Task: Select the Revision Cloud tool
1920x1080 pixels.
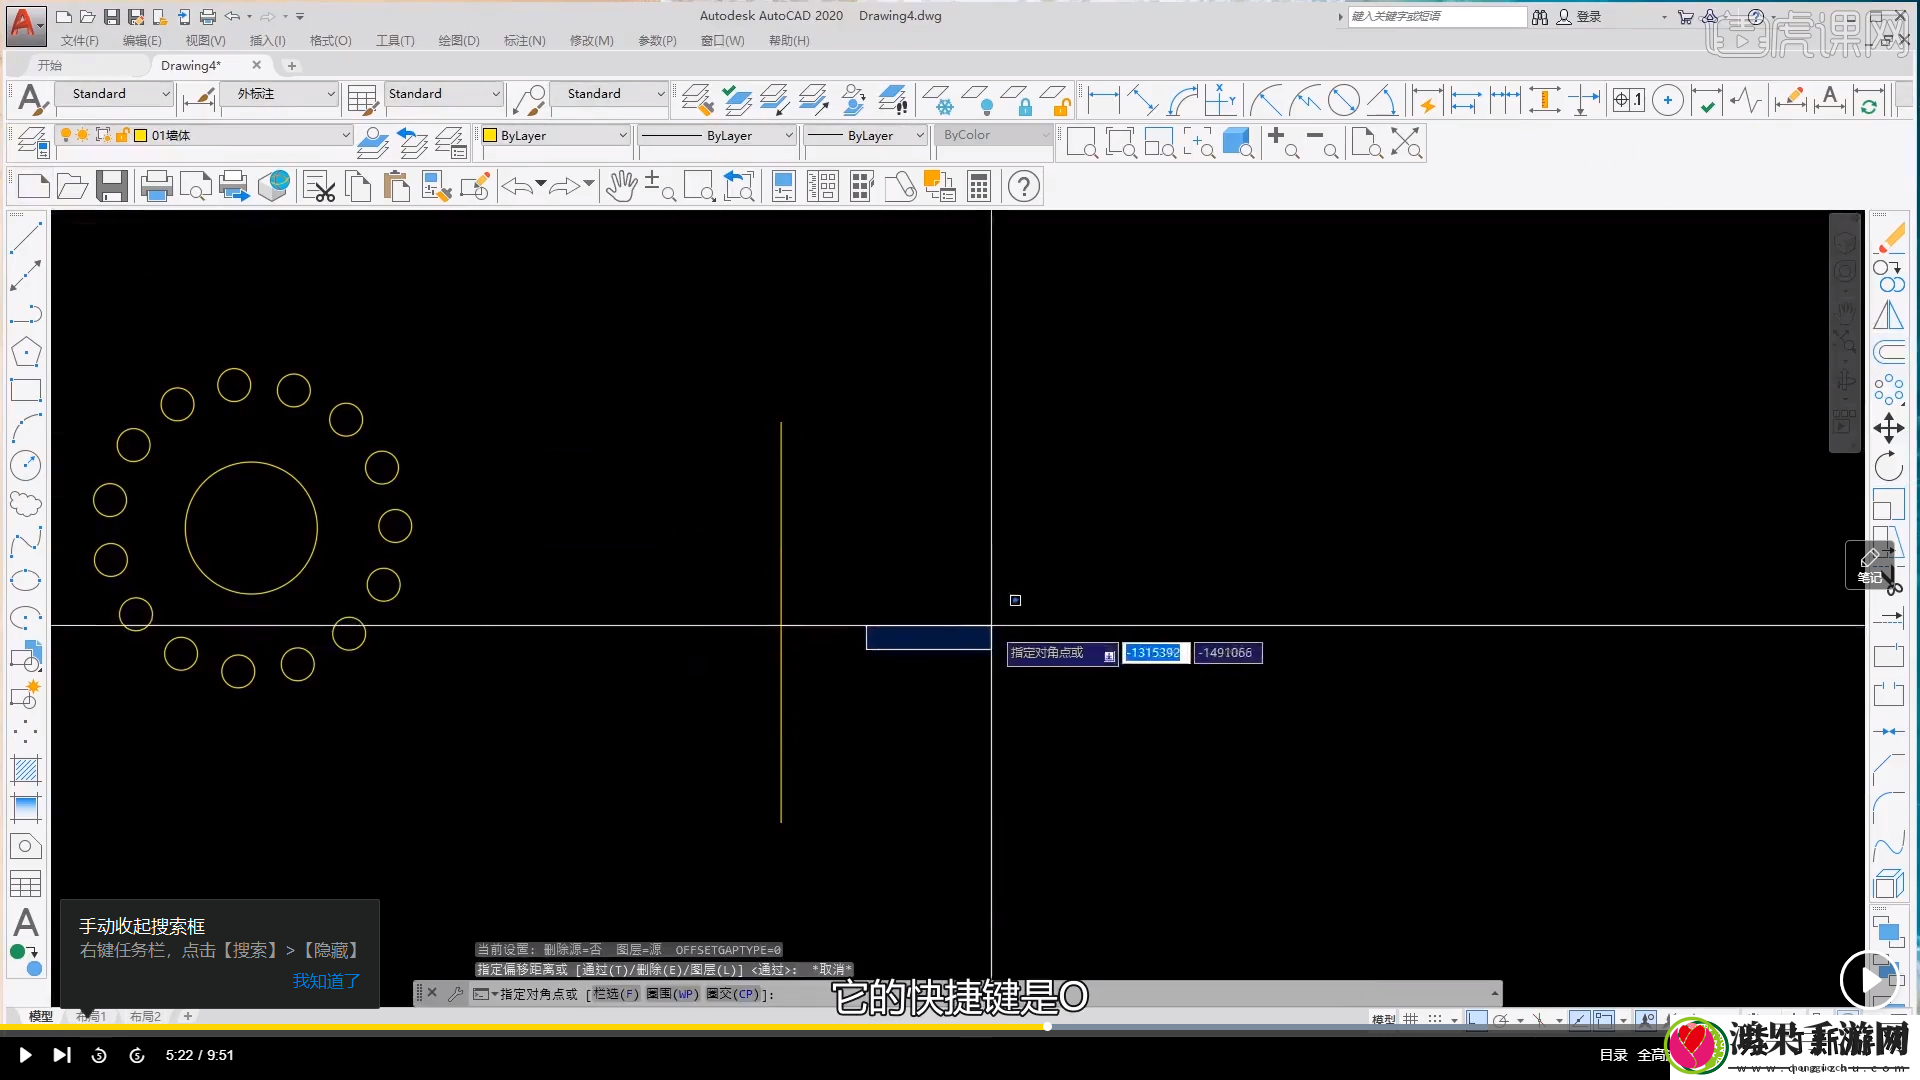Action: click(26, 504)
